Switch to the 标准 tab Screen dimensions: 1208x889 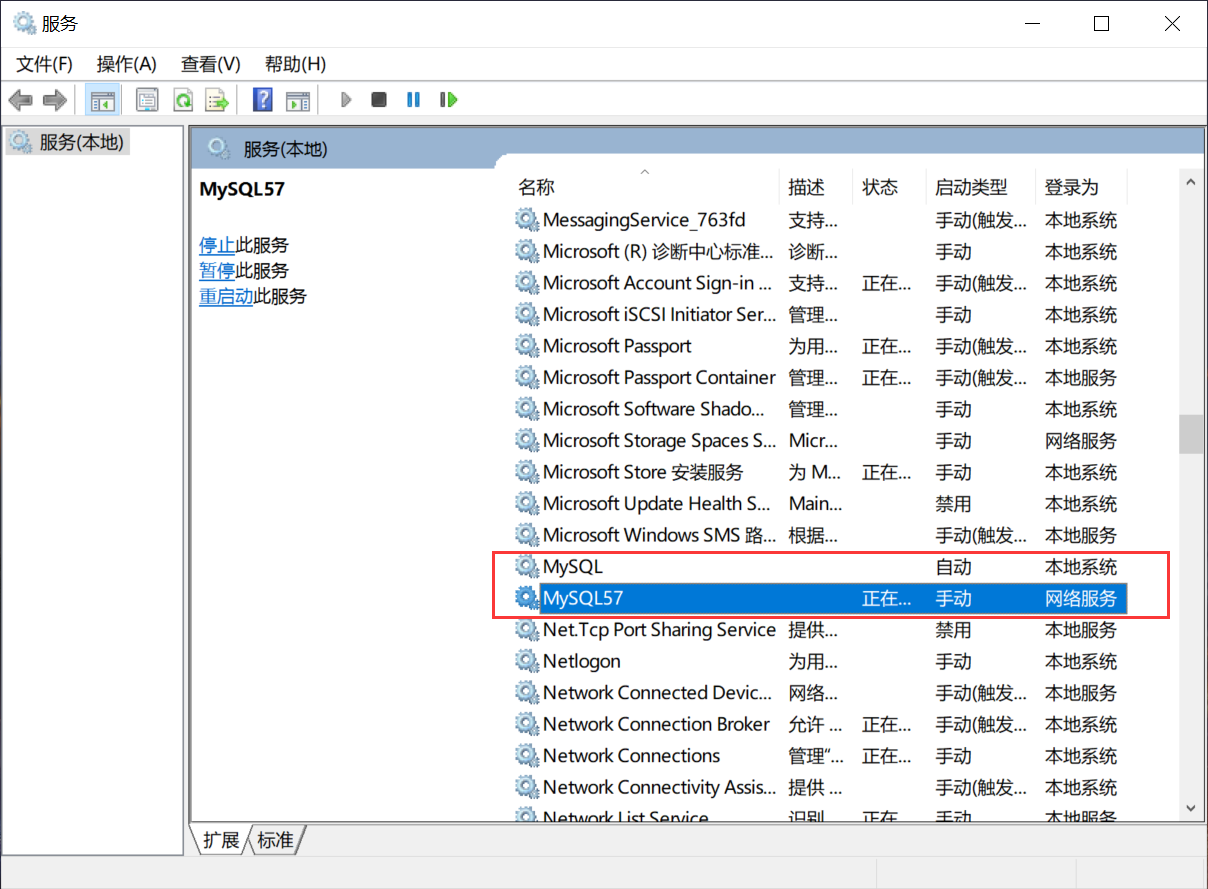275,840
